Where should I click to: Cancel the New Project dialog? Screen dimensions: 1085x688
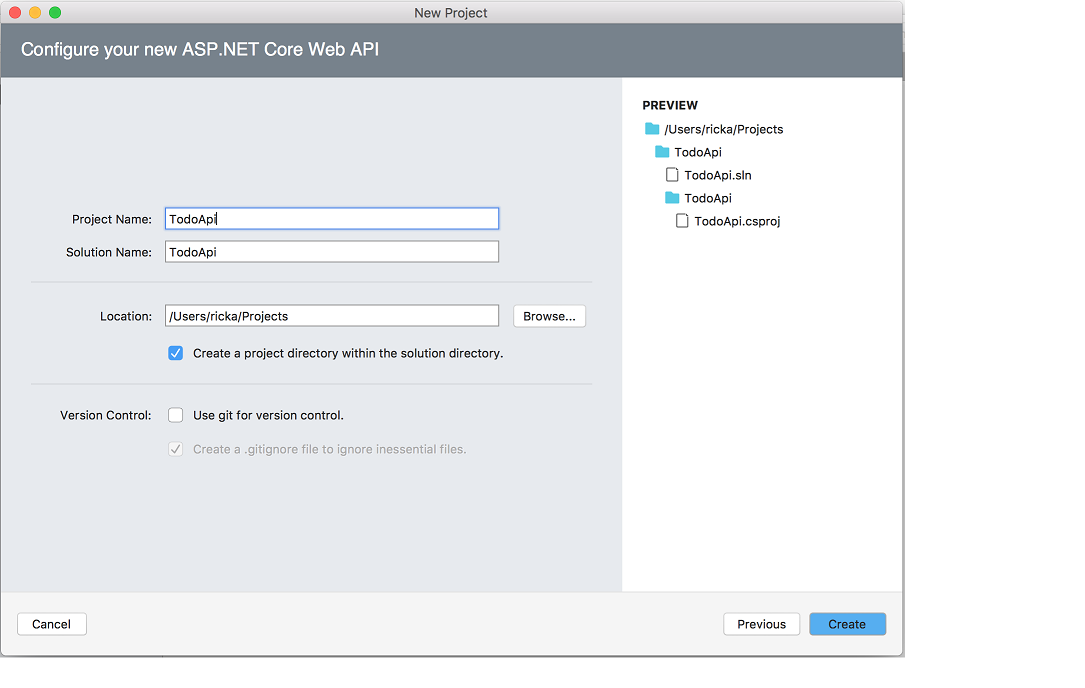click(x=52, y=624)
